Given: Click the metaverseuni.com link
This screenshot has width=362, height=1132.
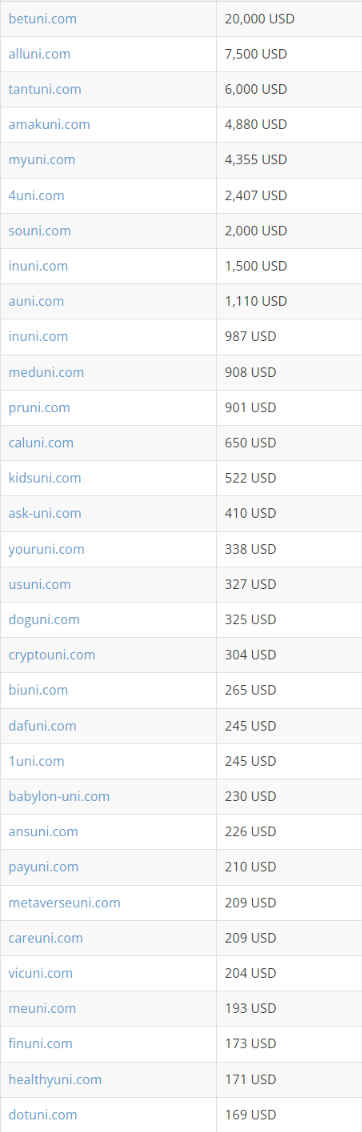Looking at the screenshot, I should [64, 903].
